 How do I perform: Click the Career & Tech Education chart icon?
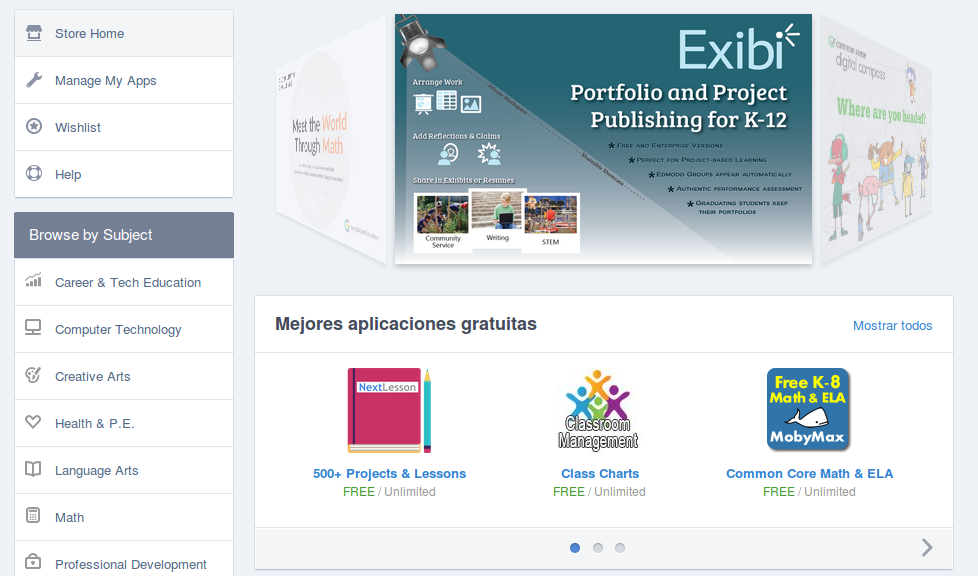[x=34, y=282]
